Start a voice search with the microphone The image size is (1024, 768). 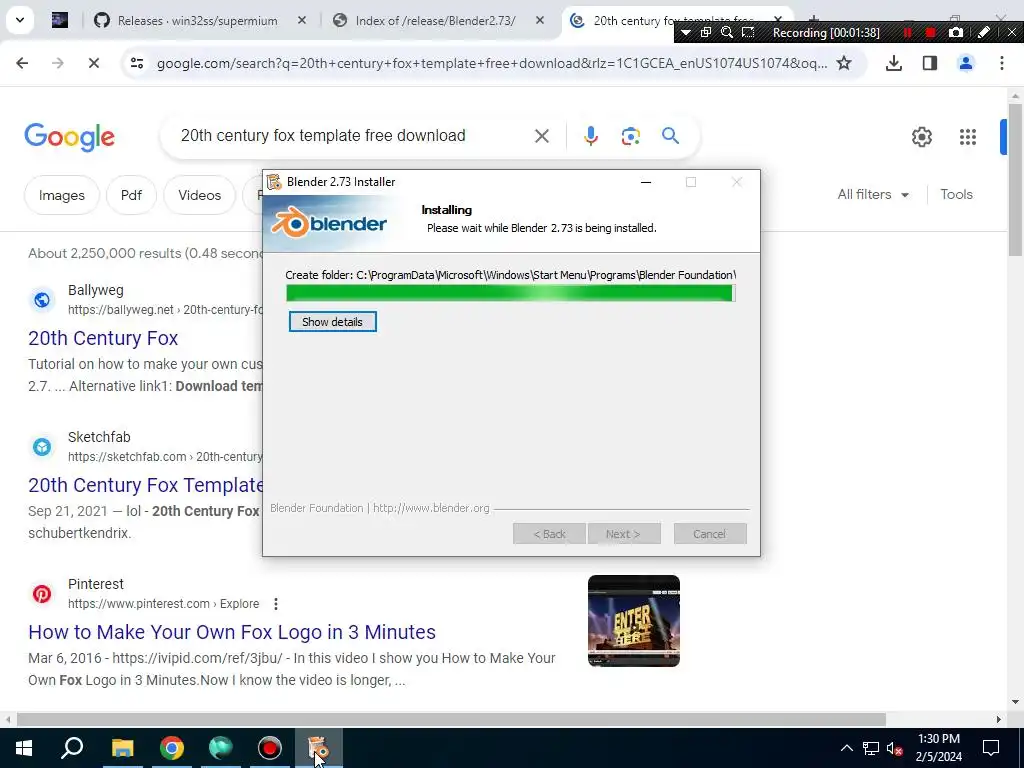590,136
